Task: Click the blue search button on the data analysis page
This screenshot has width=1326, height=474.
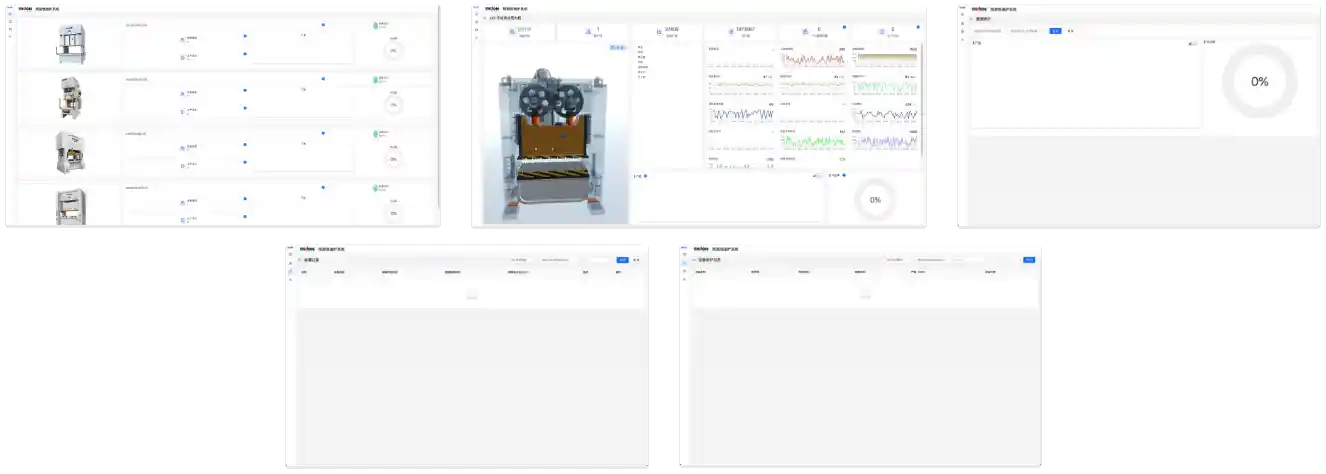Action: [1055, 31]
